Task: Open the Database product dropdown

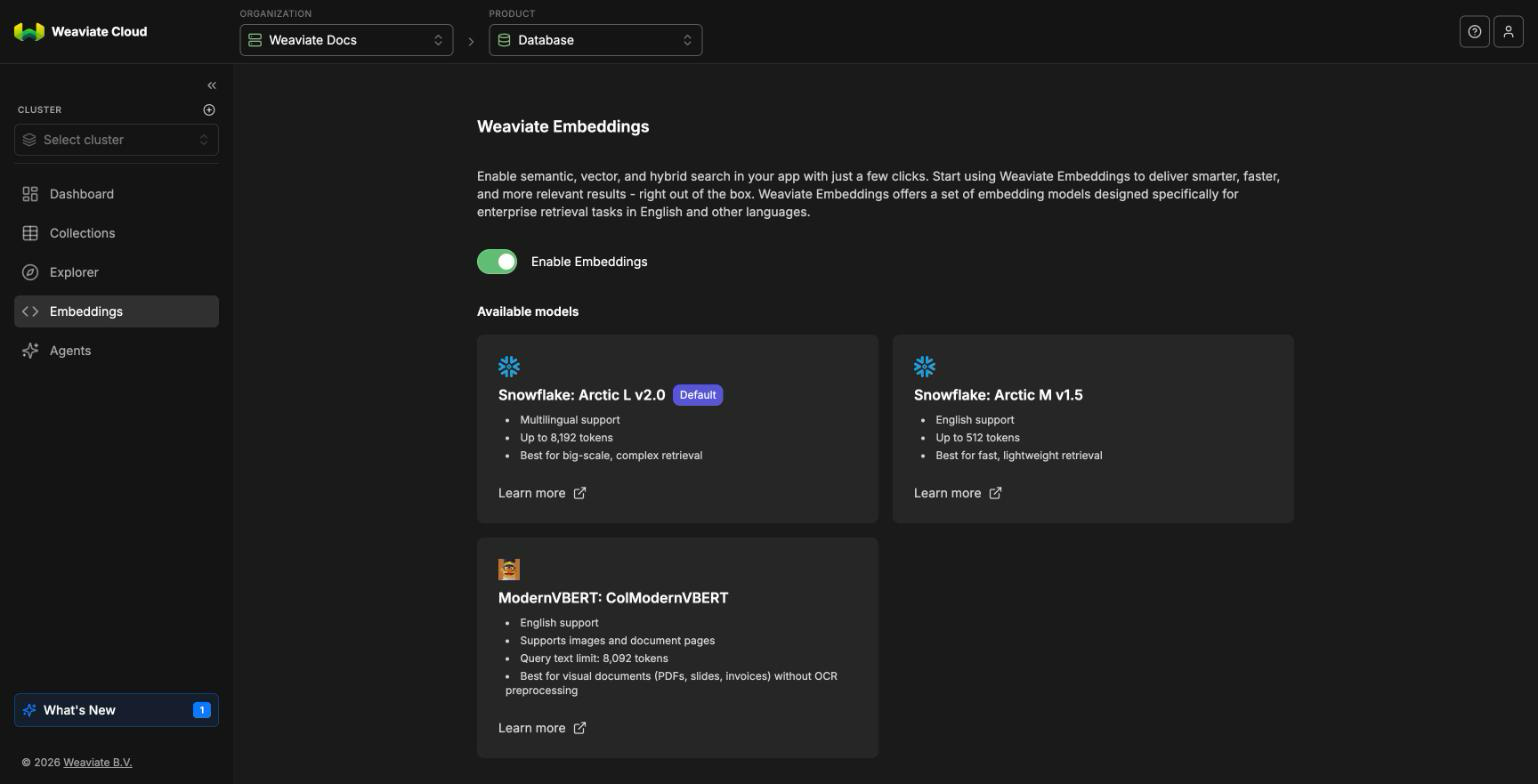Action: [595, 40]
